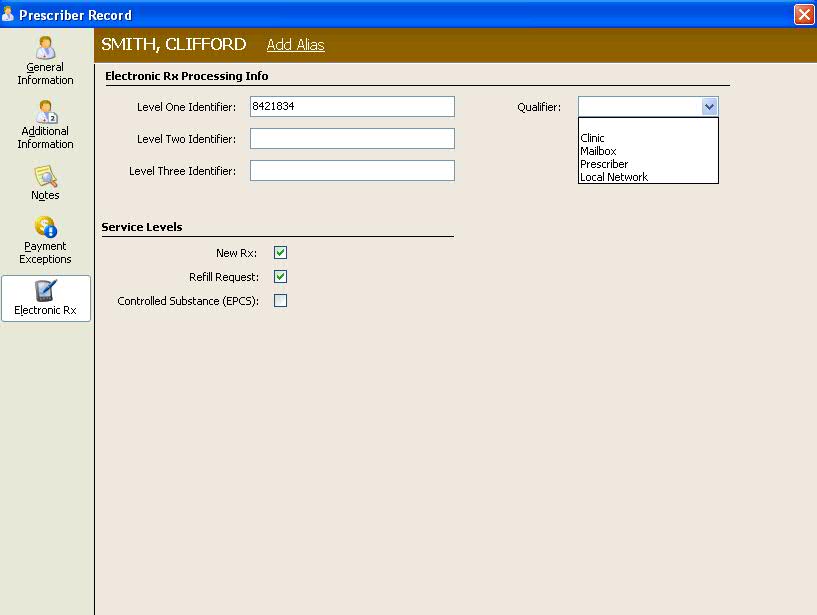817x615 pixels.
Task: Click the Prescriber Record title bar icon
Action: click(9, 15)
